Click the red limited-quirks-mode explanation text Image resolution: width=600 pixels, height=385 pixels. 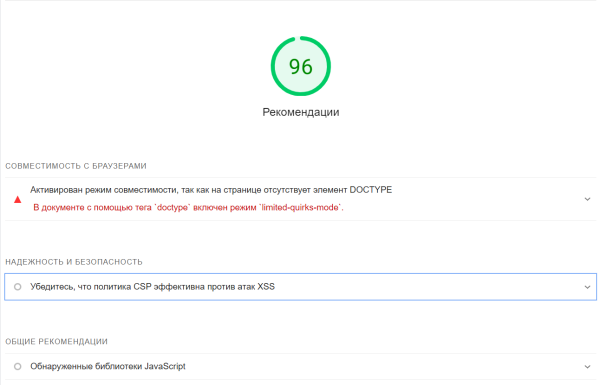click(188, 207)
